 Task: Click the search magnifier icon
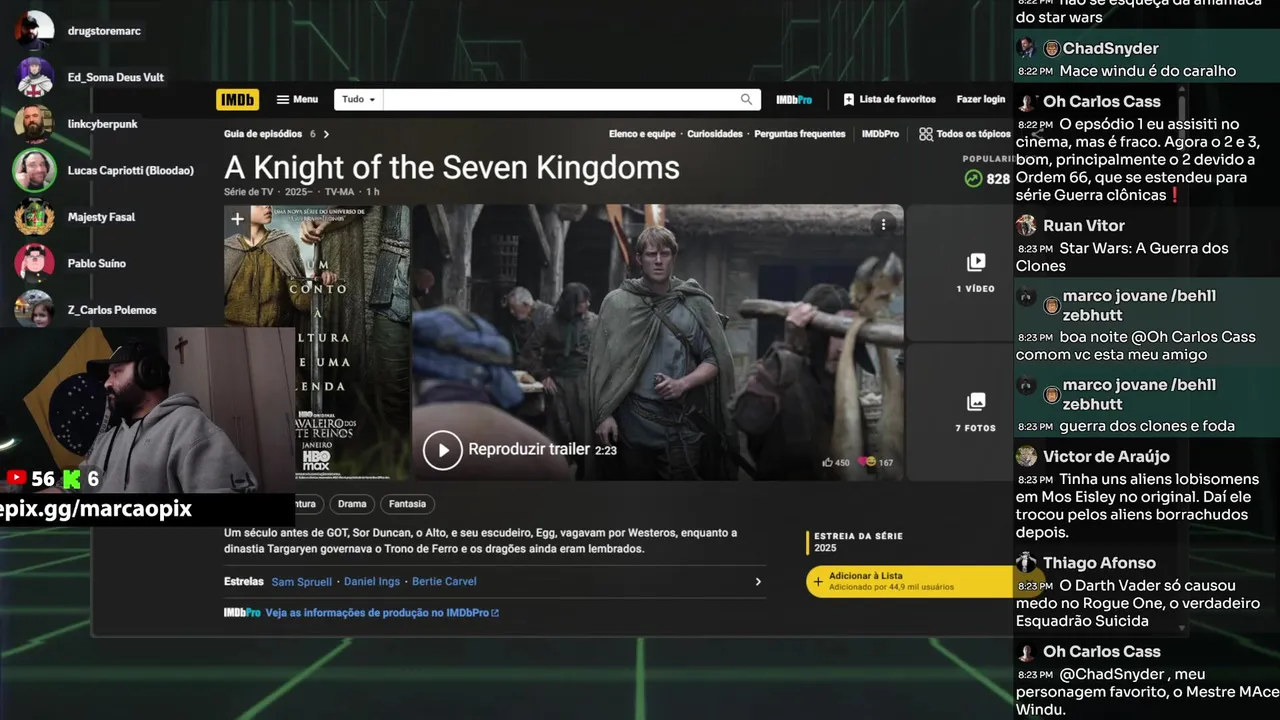(x=746, y=100)
